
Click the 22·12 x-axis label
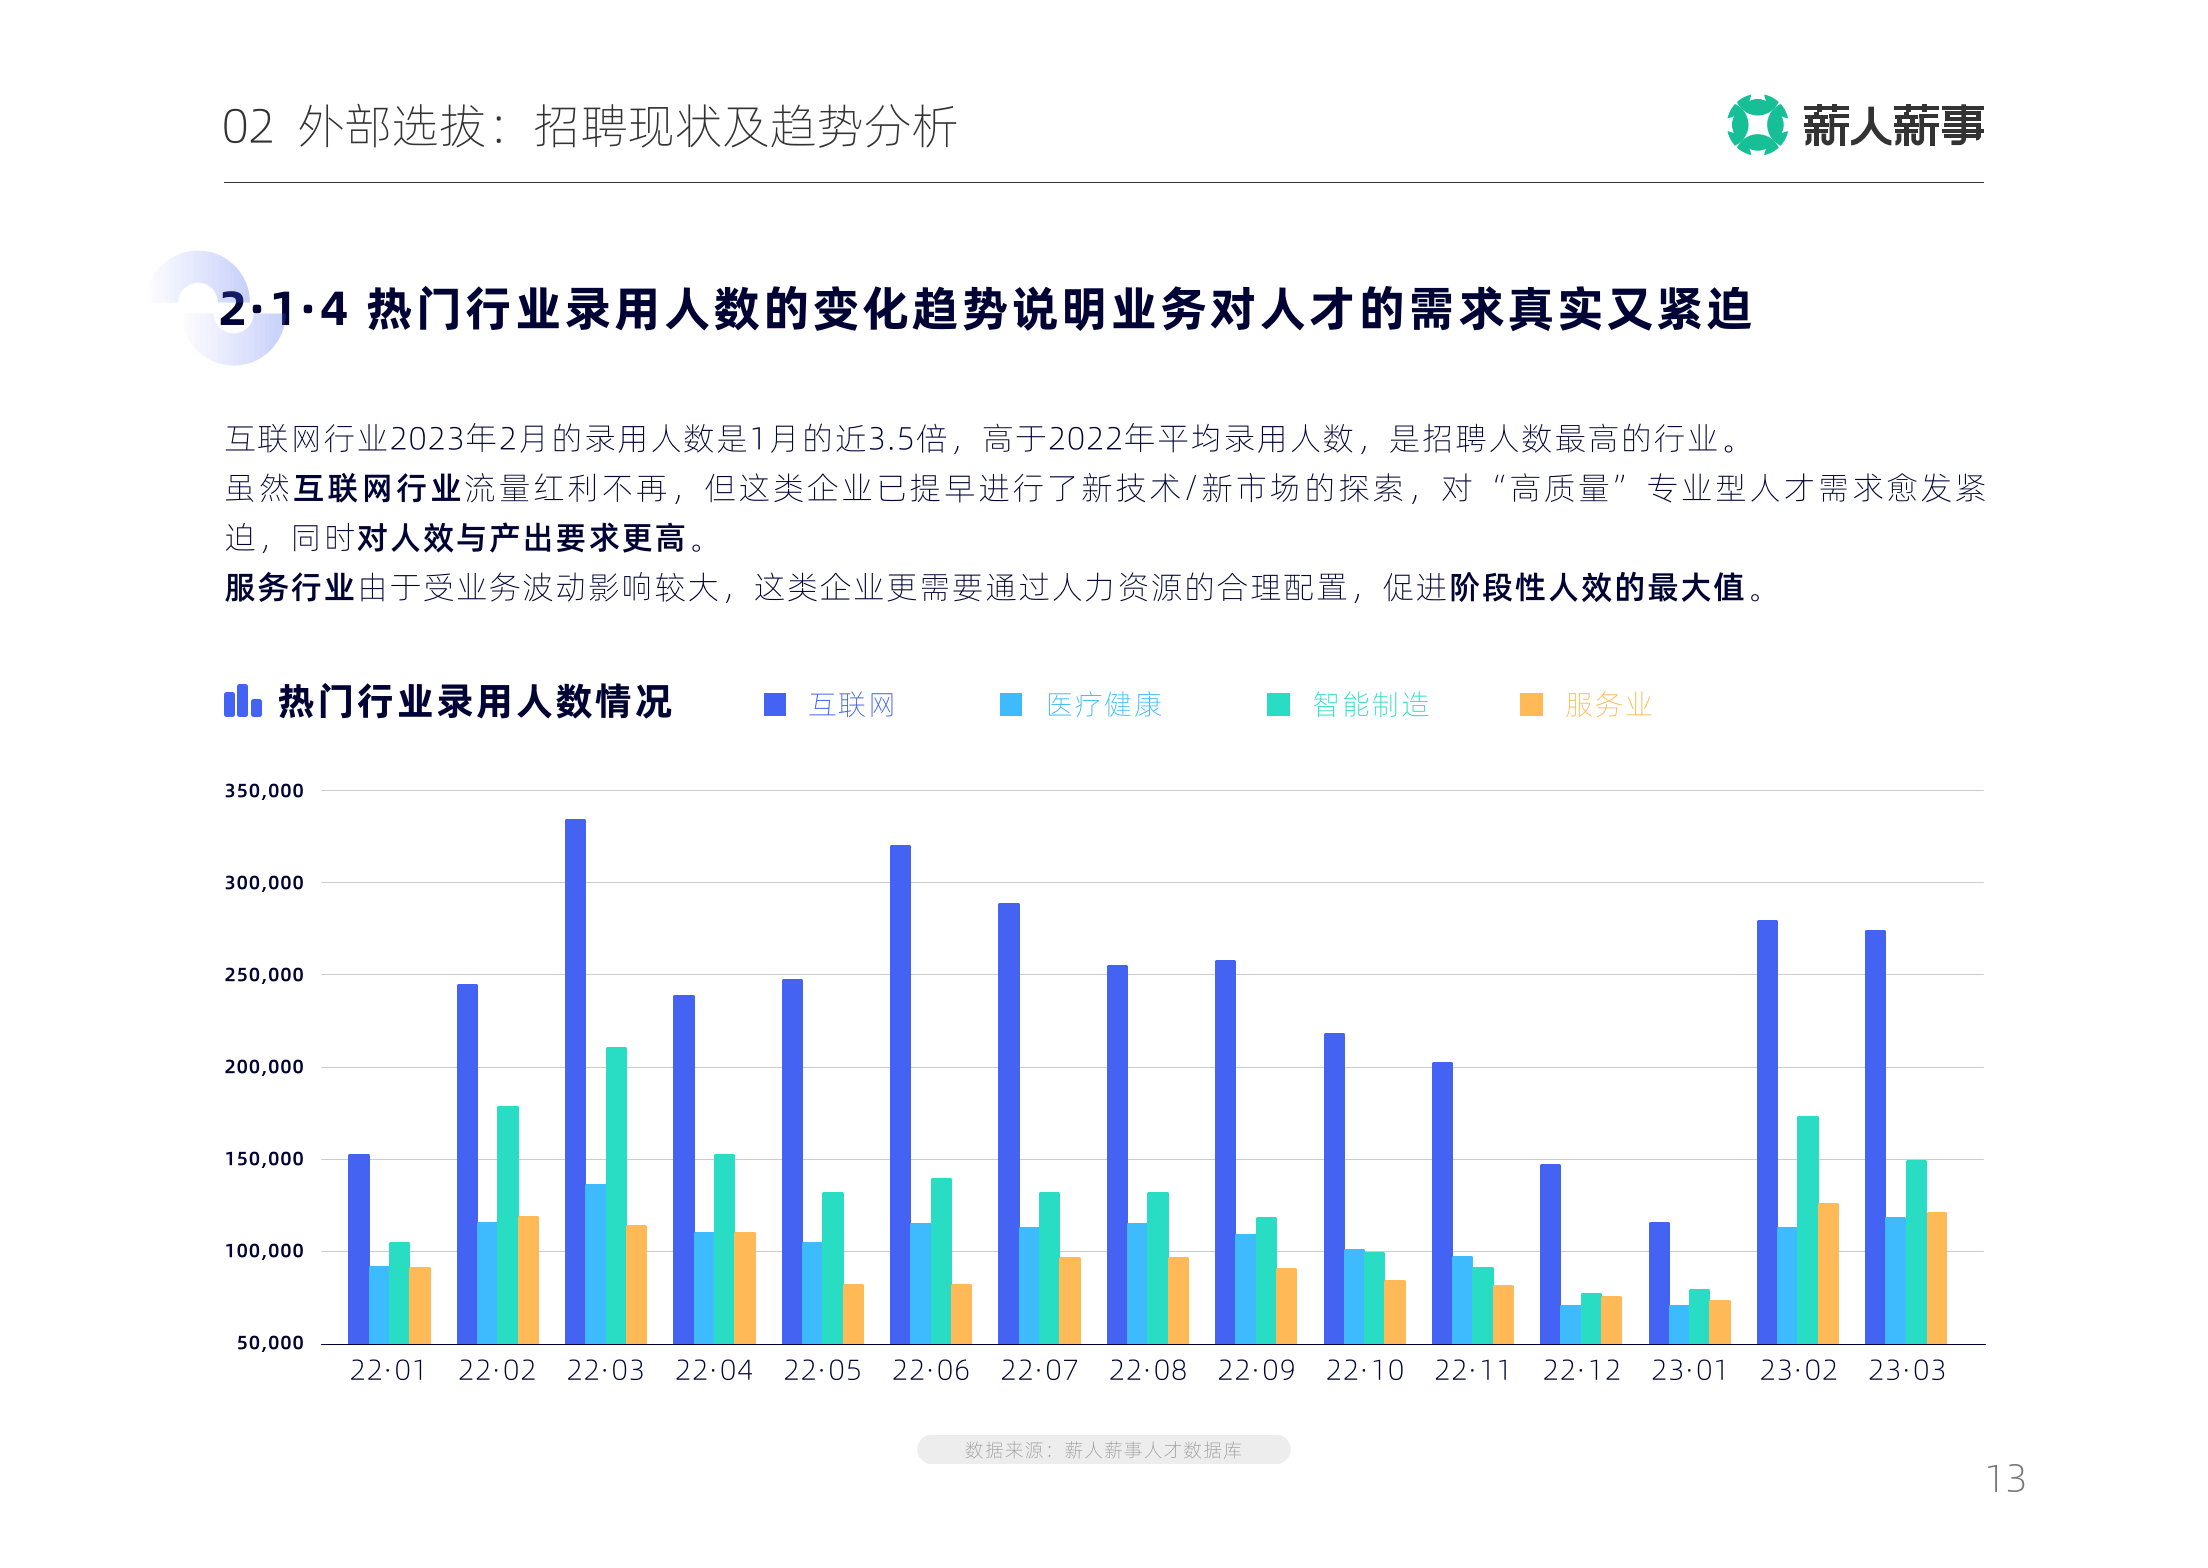(x=1581, y=1370)
